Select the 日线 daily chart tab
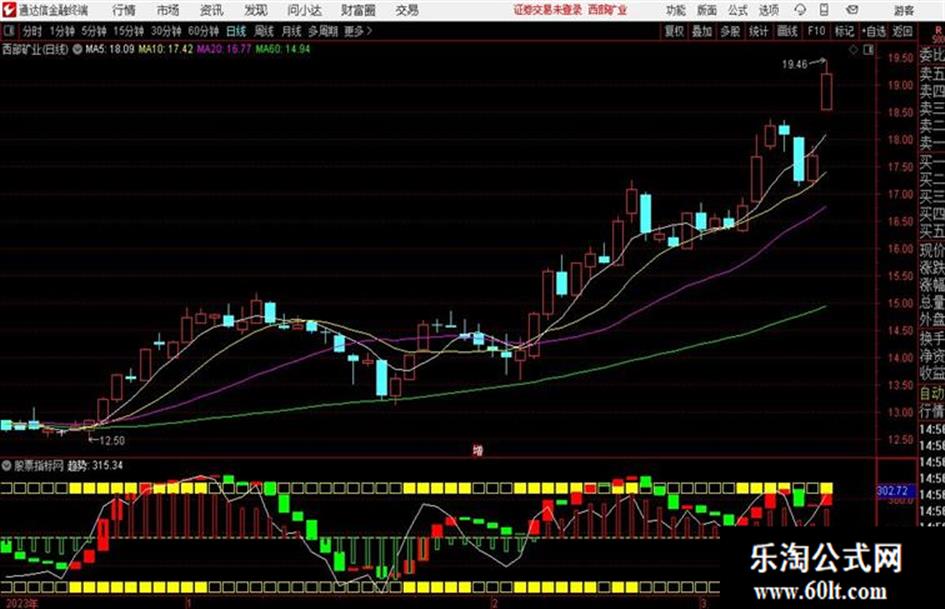This screenshot has width=945, height=609. tap(236, 31)
